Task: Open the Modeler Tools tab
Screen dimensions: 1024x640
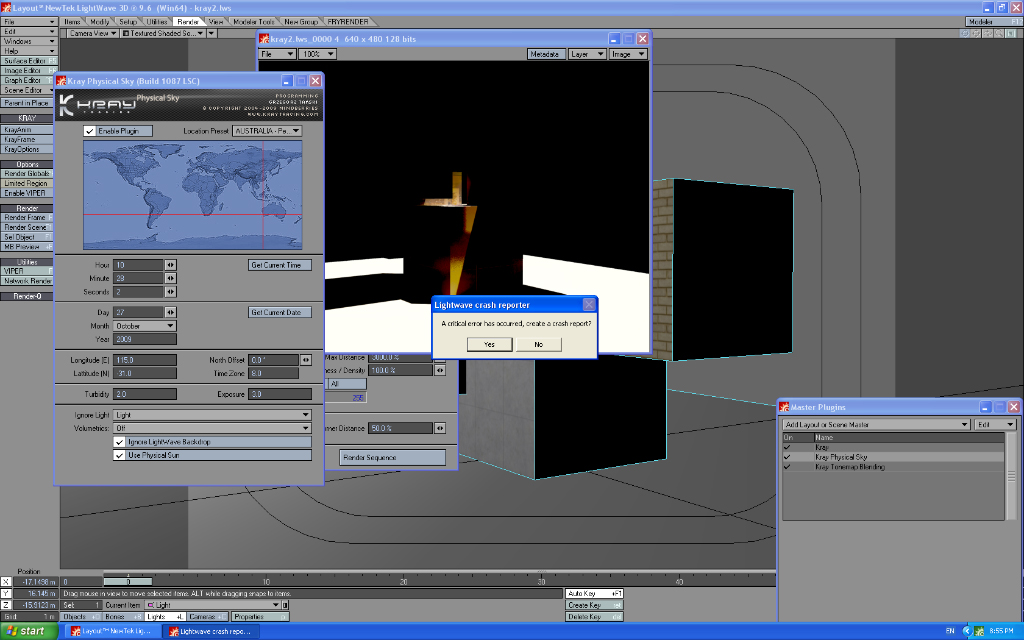Action: pos(254,21)
